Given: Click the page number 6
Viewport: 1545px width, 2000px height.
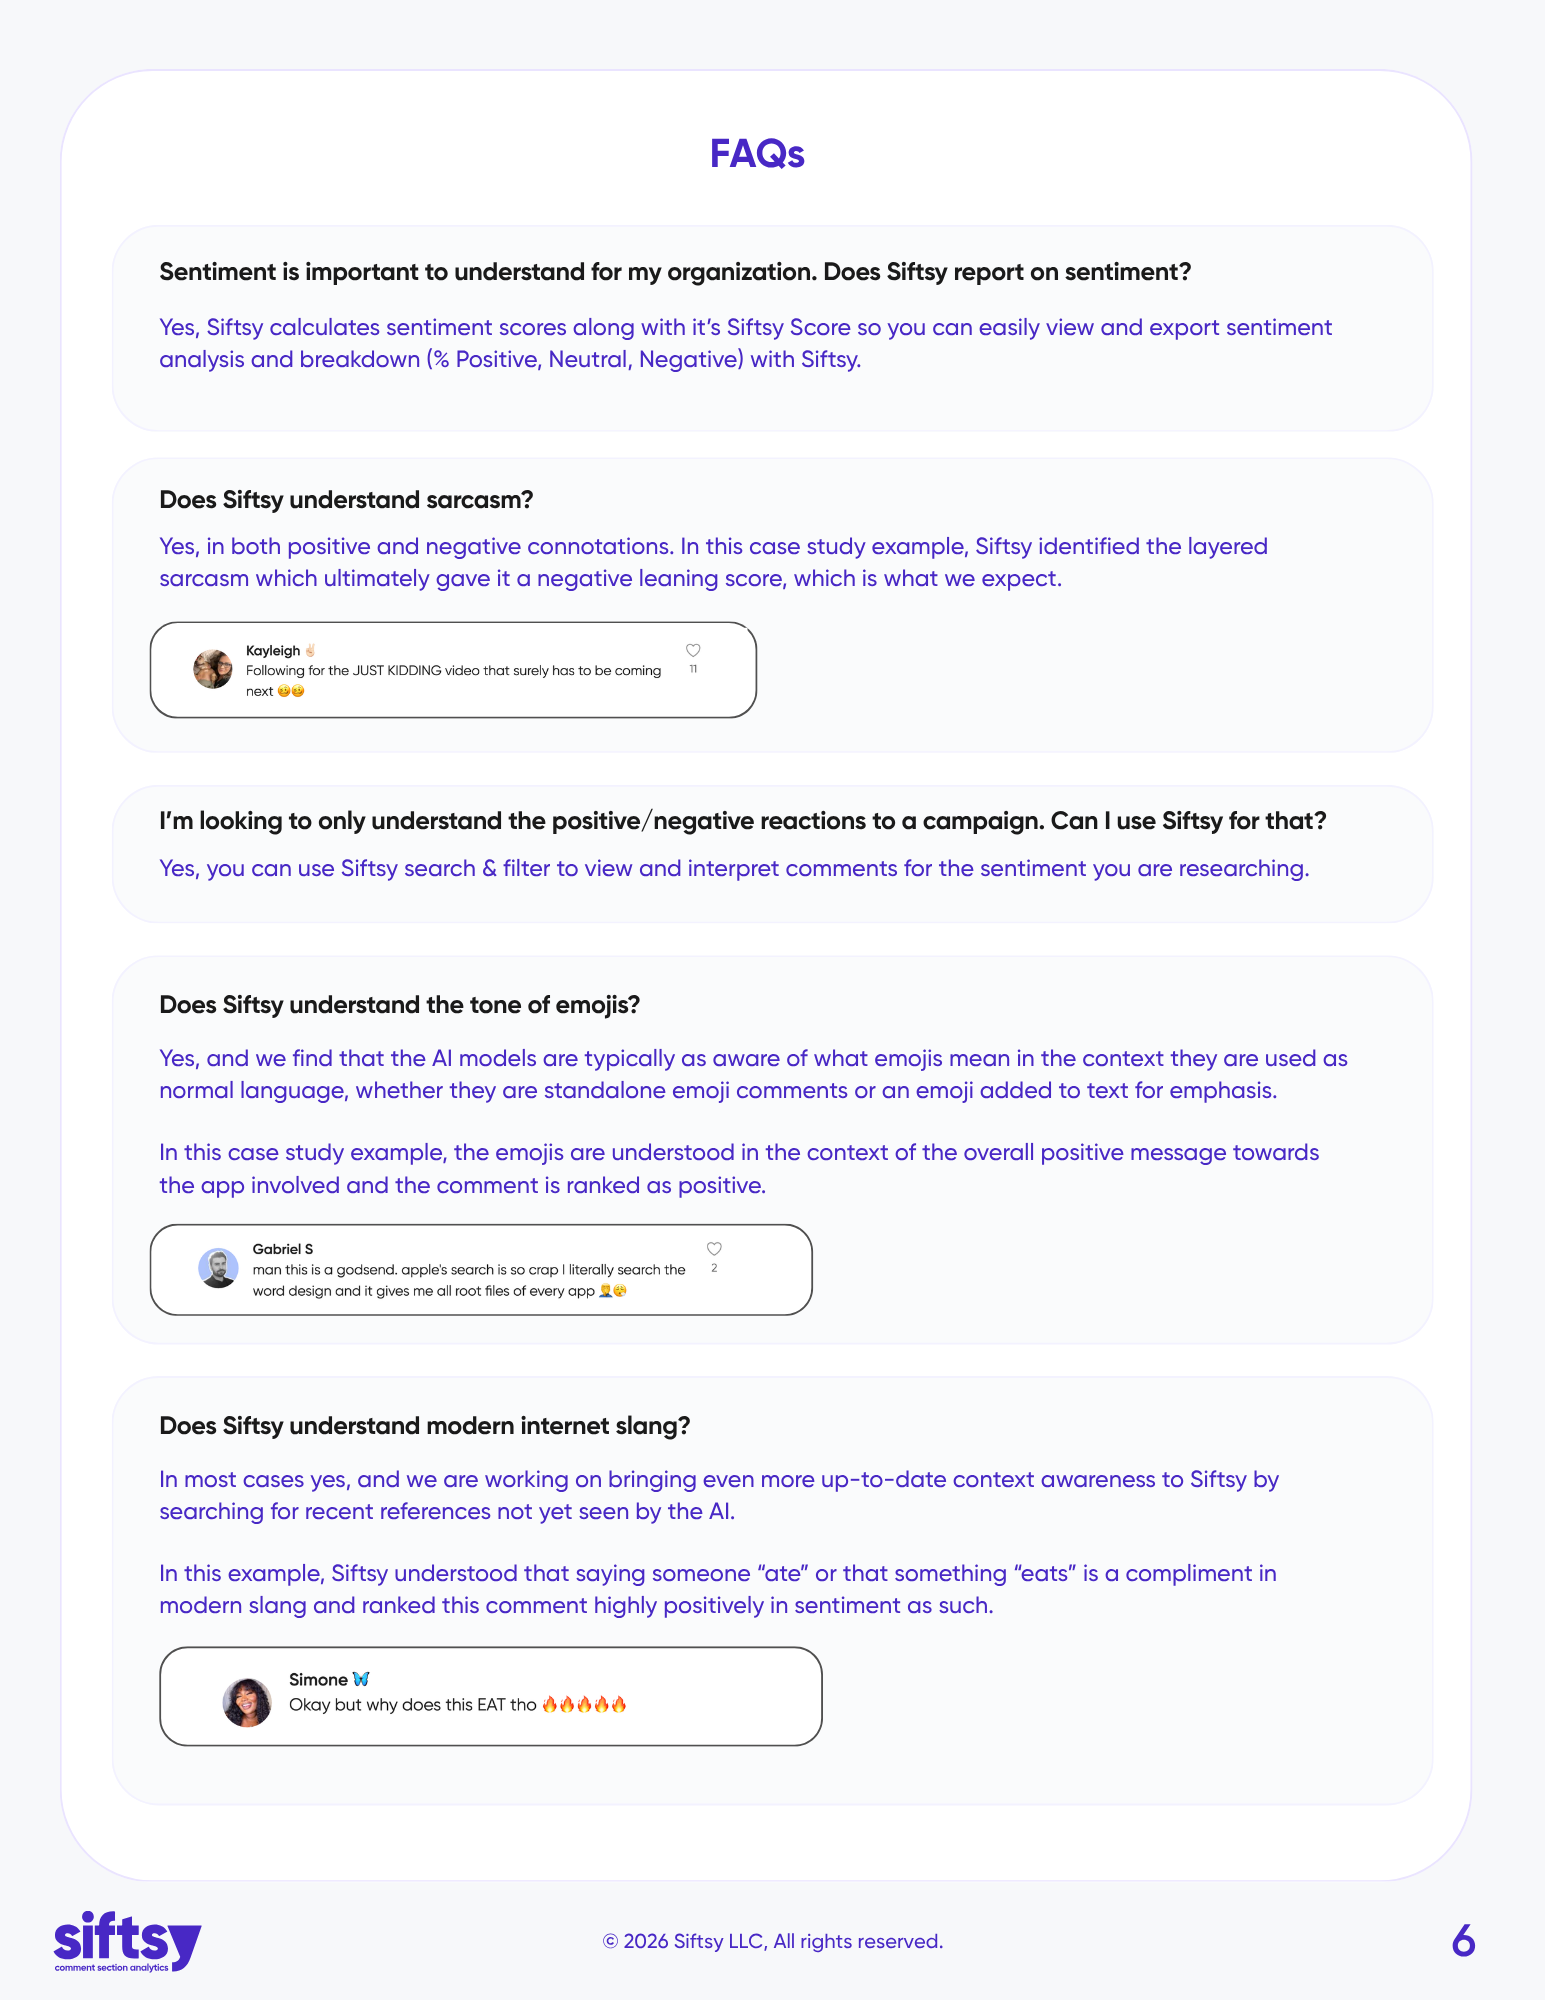Looking at the screenshot, I should pos(1463,1941).
